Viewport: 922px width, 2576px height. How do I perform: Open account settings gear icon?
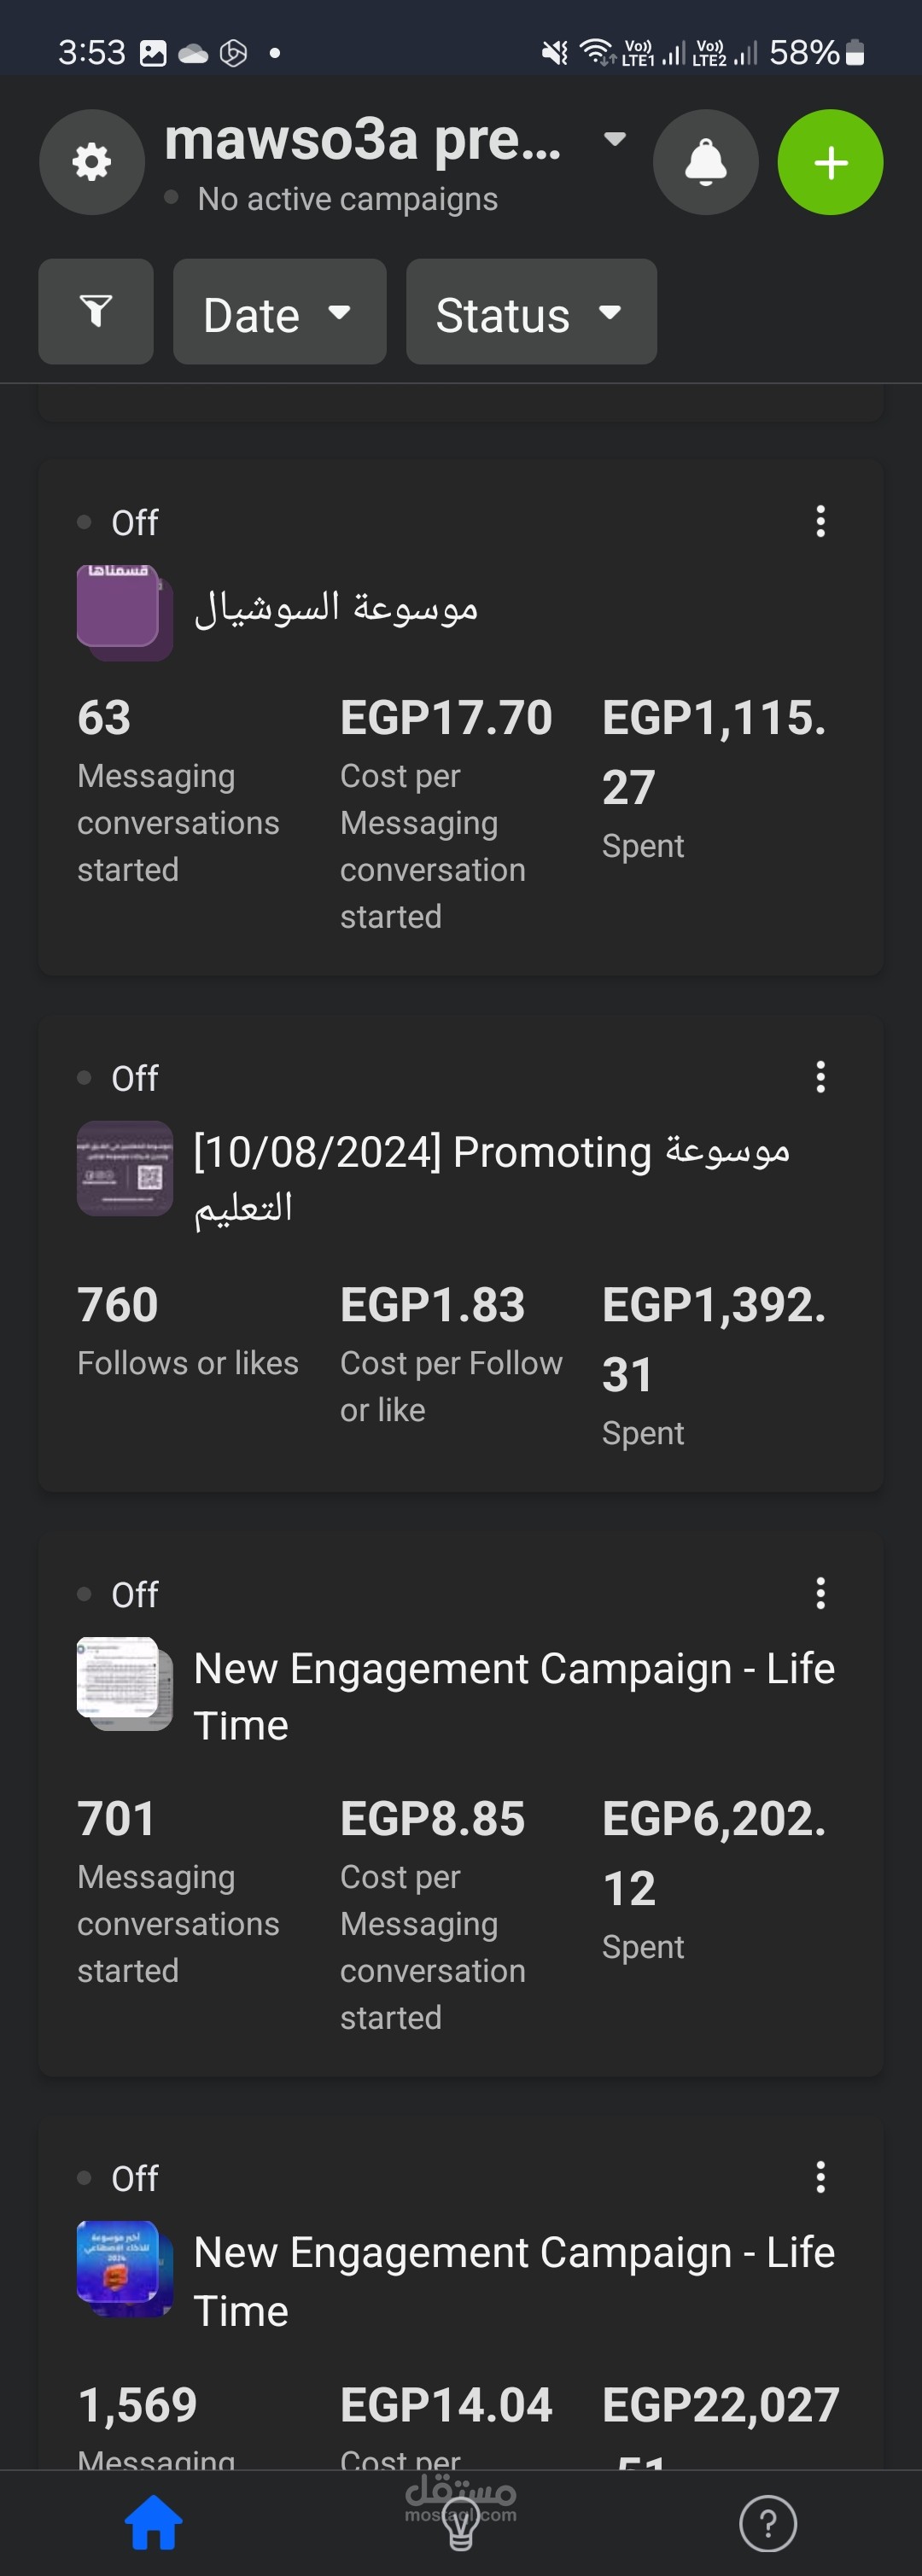click(x=92, y=162)
